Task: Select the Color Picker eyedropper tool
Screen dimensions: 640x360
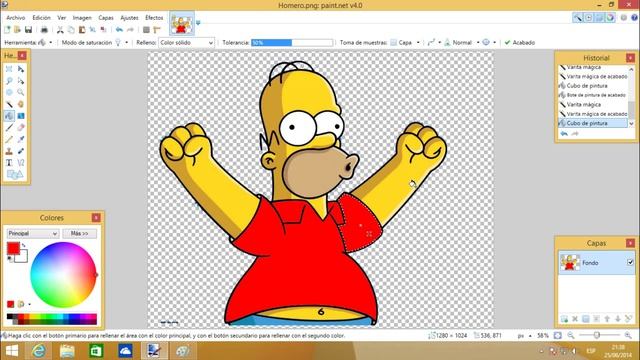Action: (21, 139)
